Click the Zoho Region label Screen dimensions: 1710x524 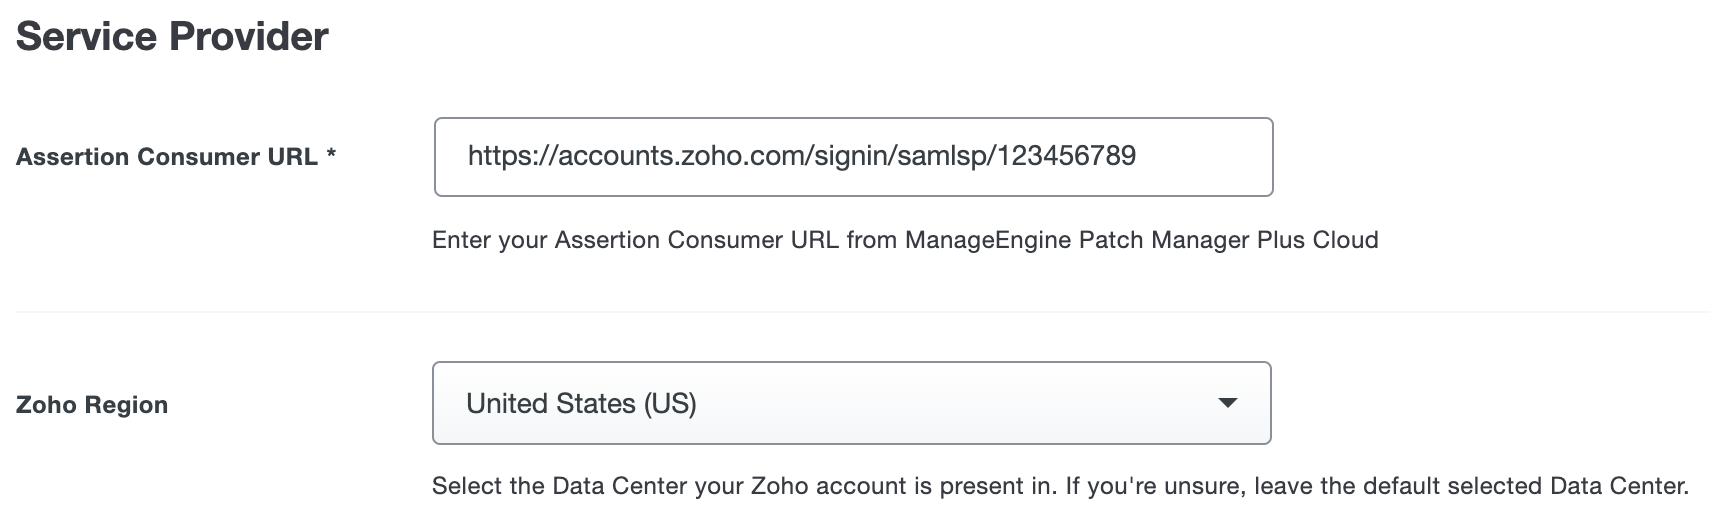point(92,405)
